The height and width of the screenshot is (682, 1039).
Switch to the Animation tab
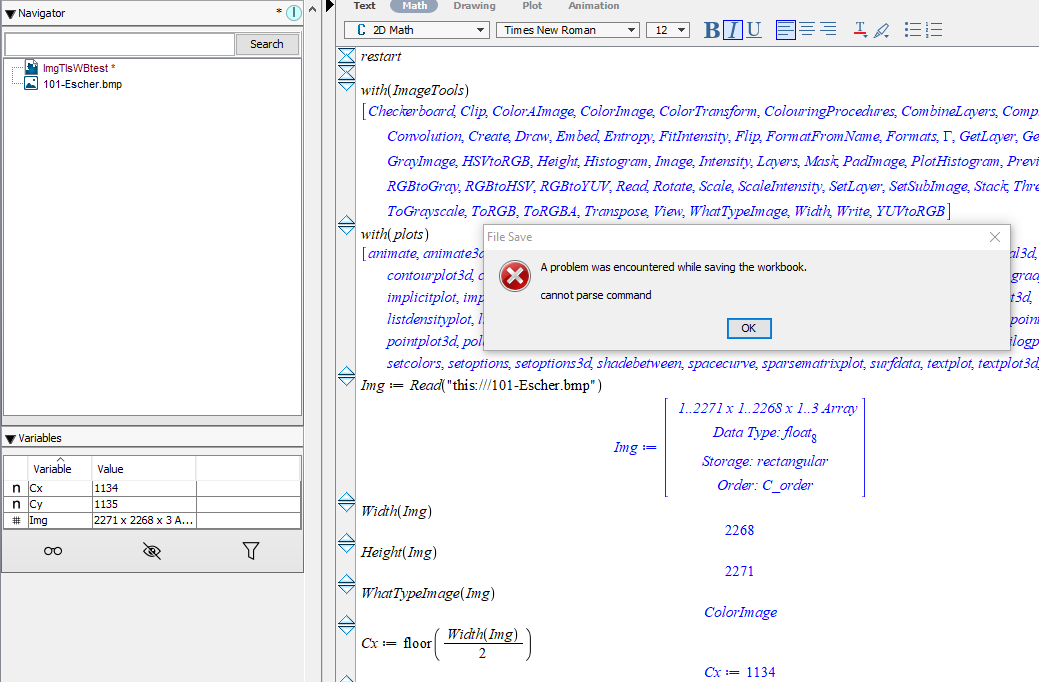594,5
